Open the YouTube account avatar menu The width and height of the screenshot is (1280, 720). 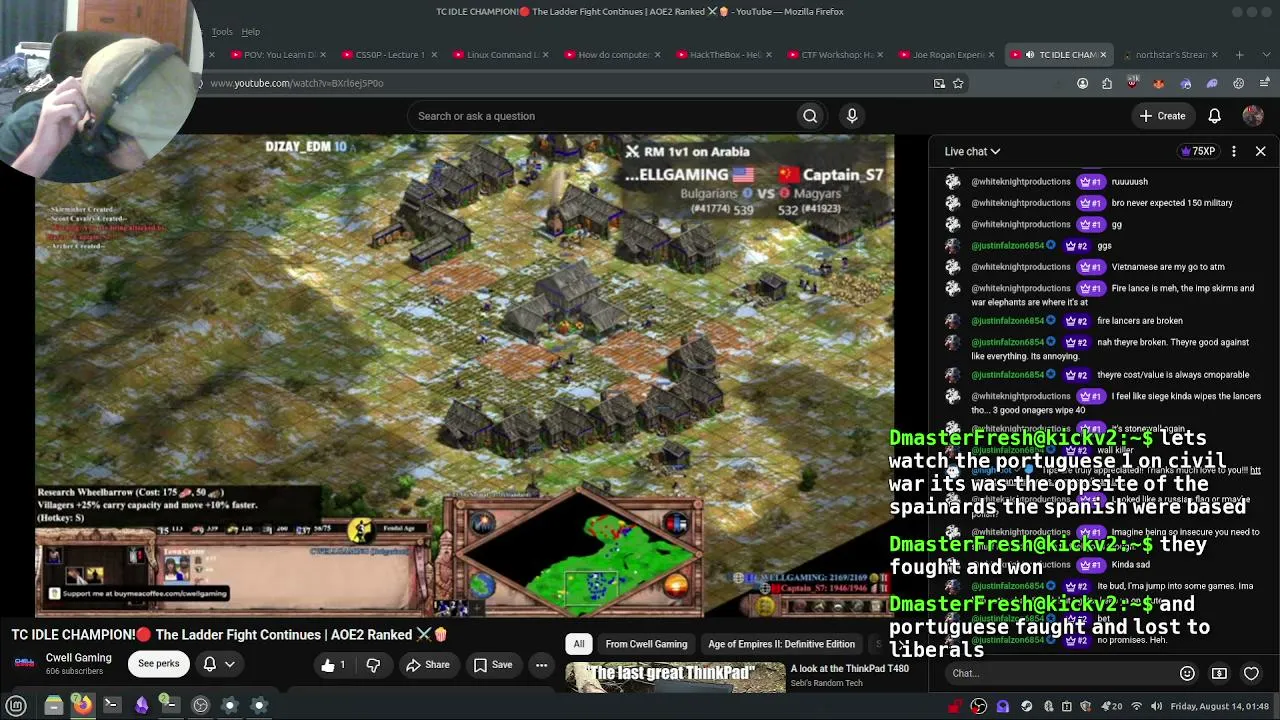[x=1253, y=116]
